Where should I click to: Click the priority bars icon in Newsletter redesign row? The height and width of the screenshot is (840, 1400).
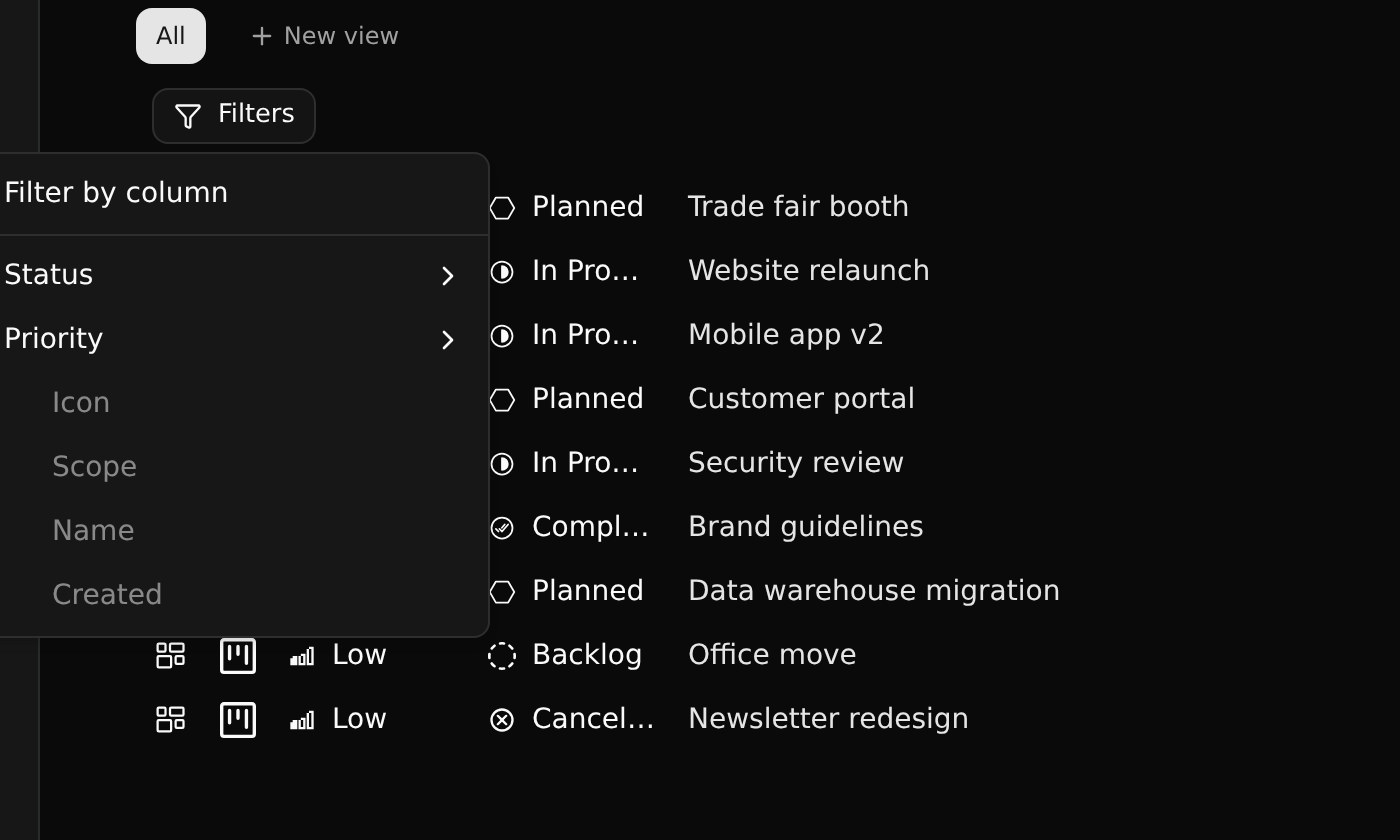click(x=302, y=720)
